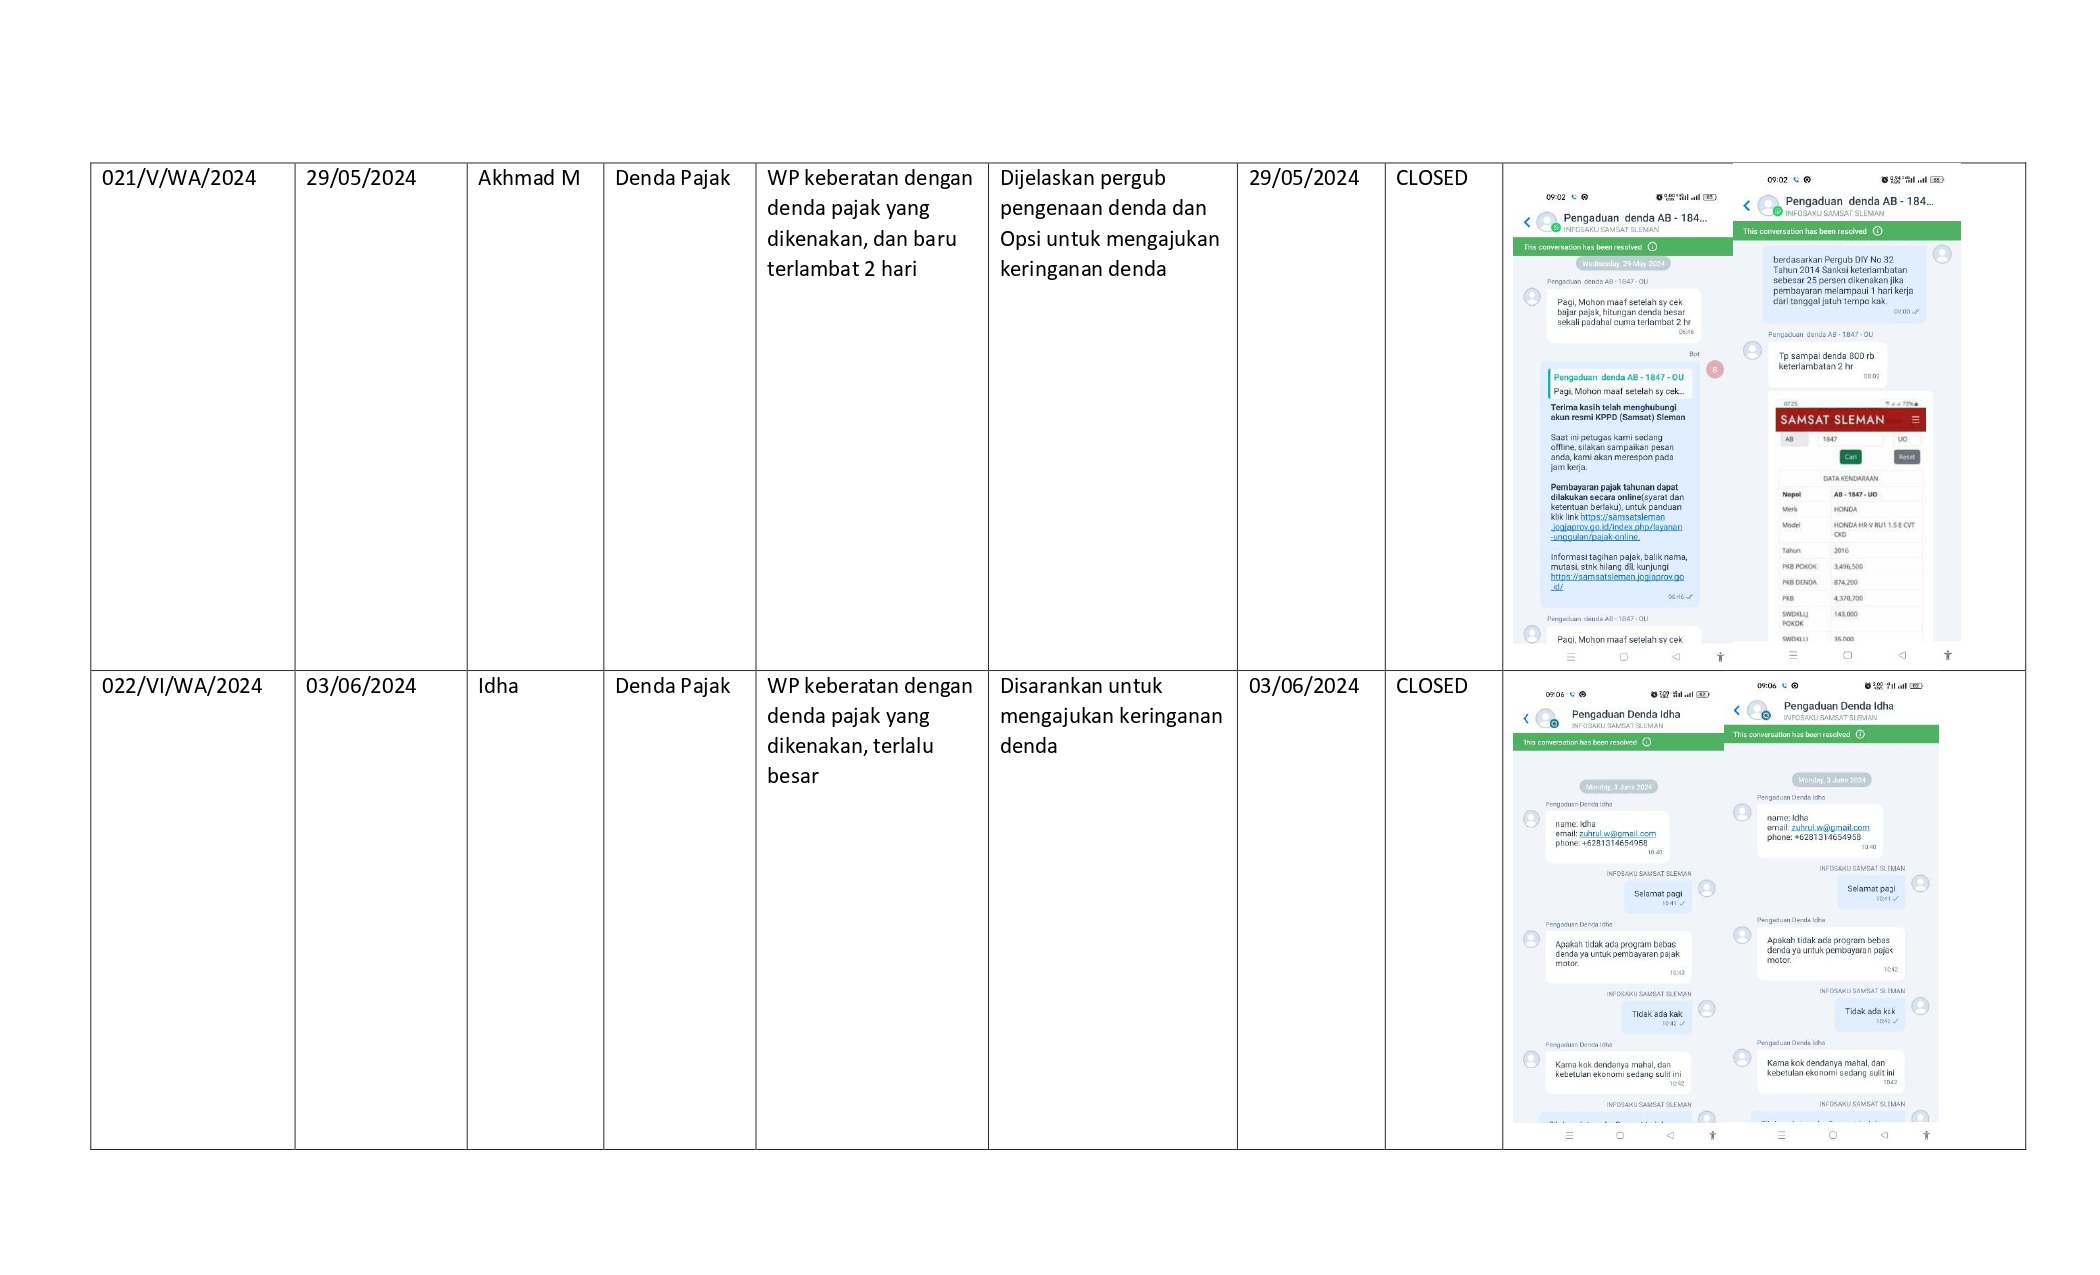The image size is (2100, 1275).
Task: Click email link in left Idha chat screenshot
Action: (x=1617, y=833)
